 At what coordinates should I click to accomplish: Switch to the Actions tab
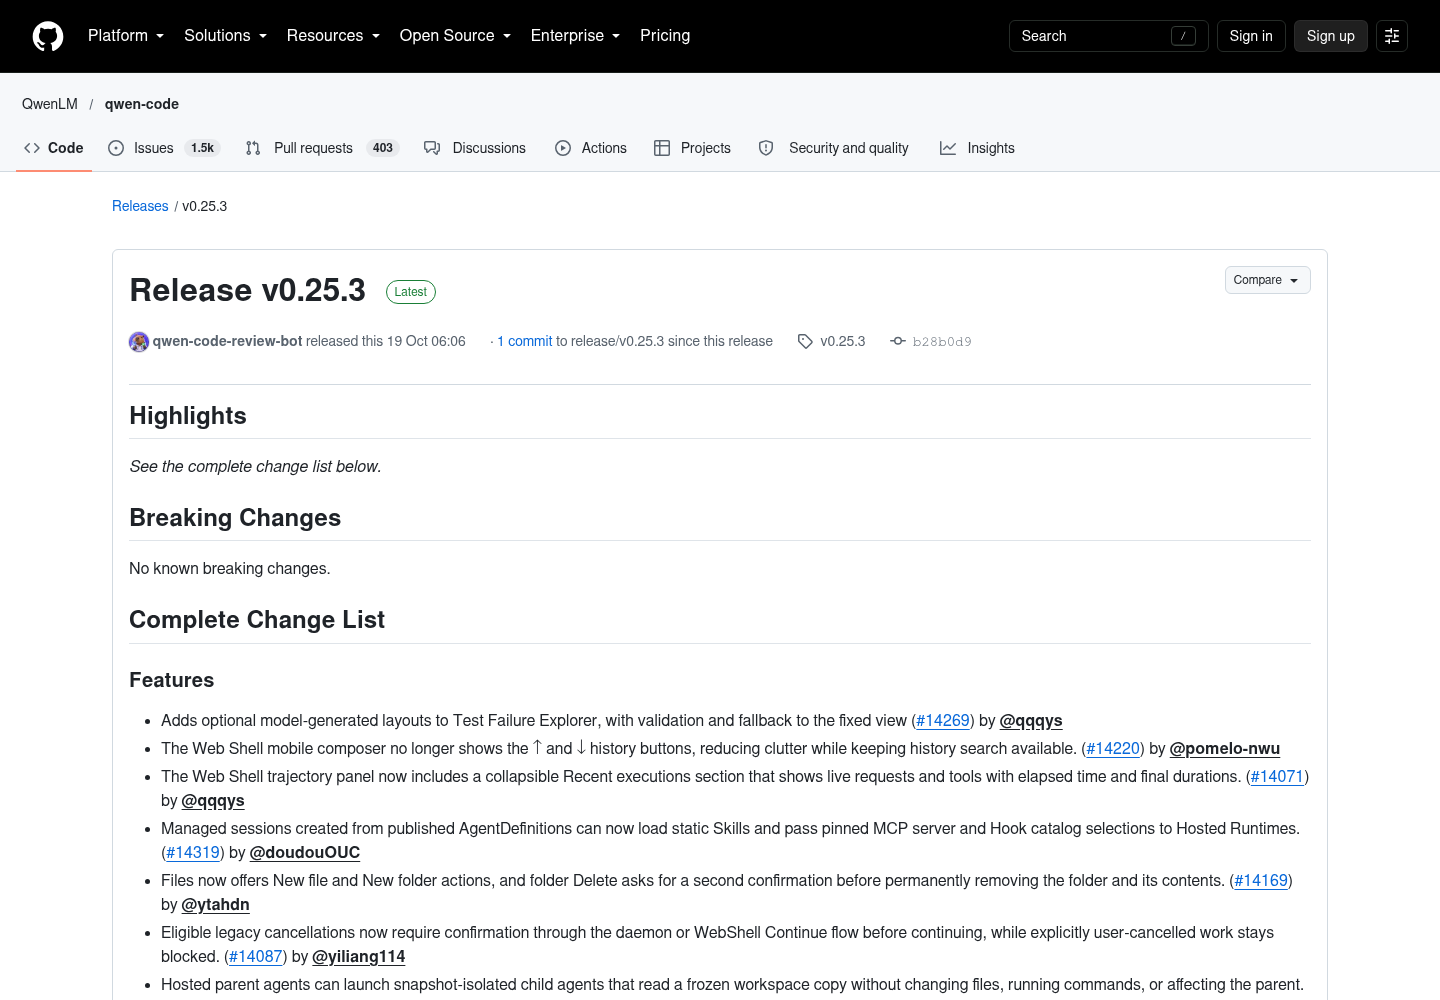pos(591,148)
